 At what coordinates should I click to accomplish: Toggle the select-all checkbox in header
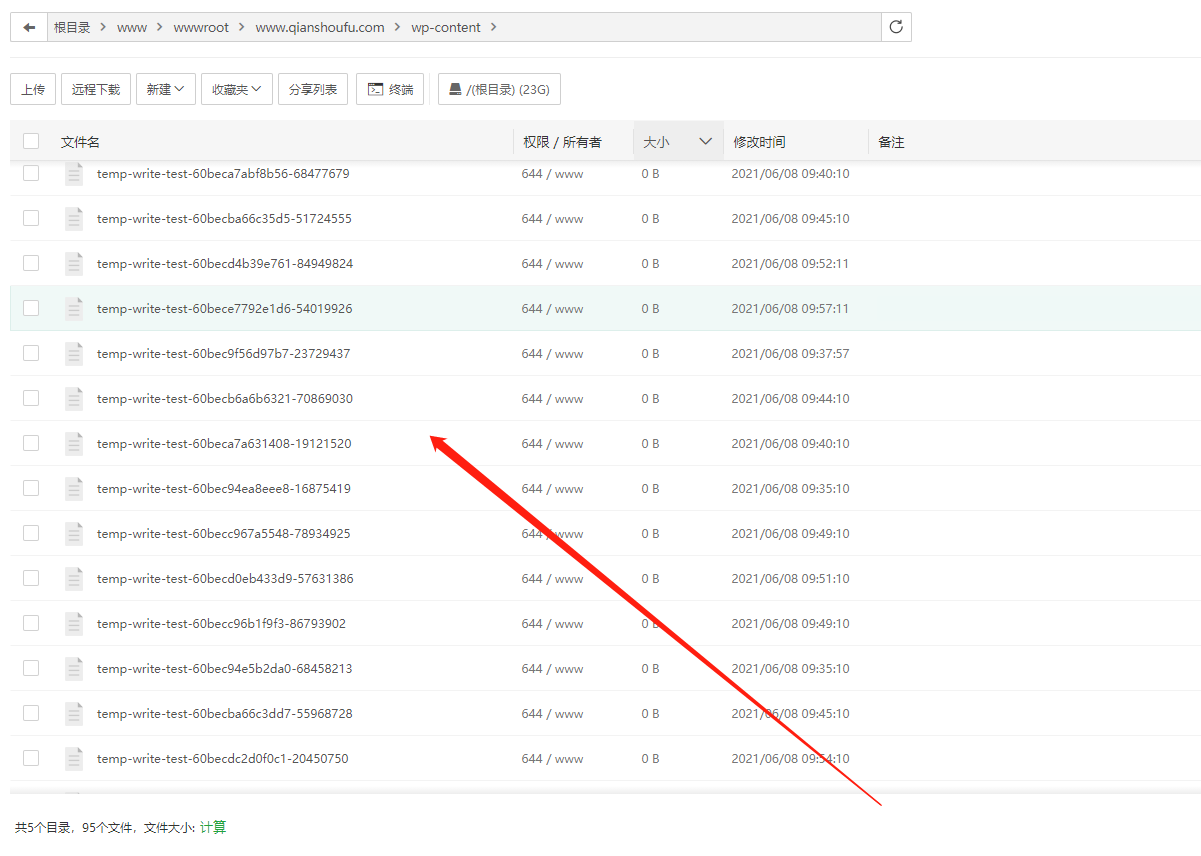point(31,142)
